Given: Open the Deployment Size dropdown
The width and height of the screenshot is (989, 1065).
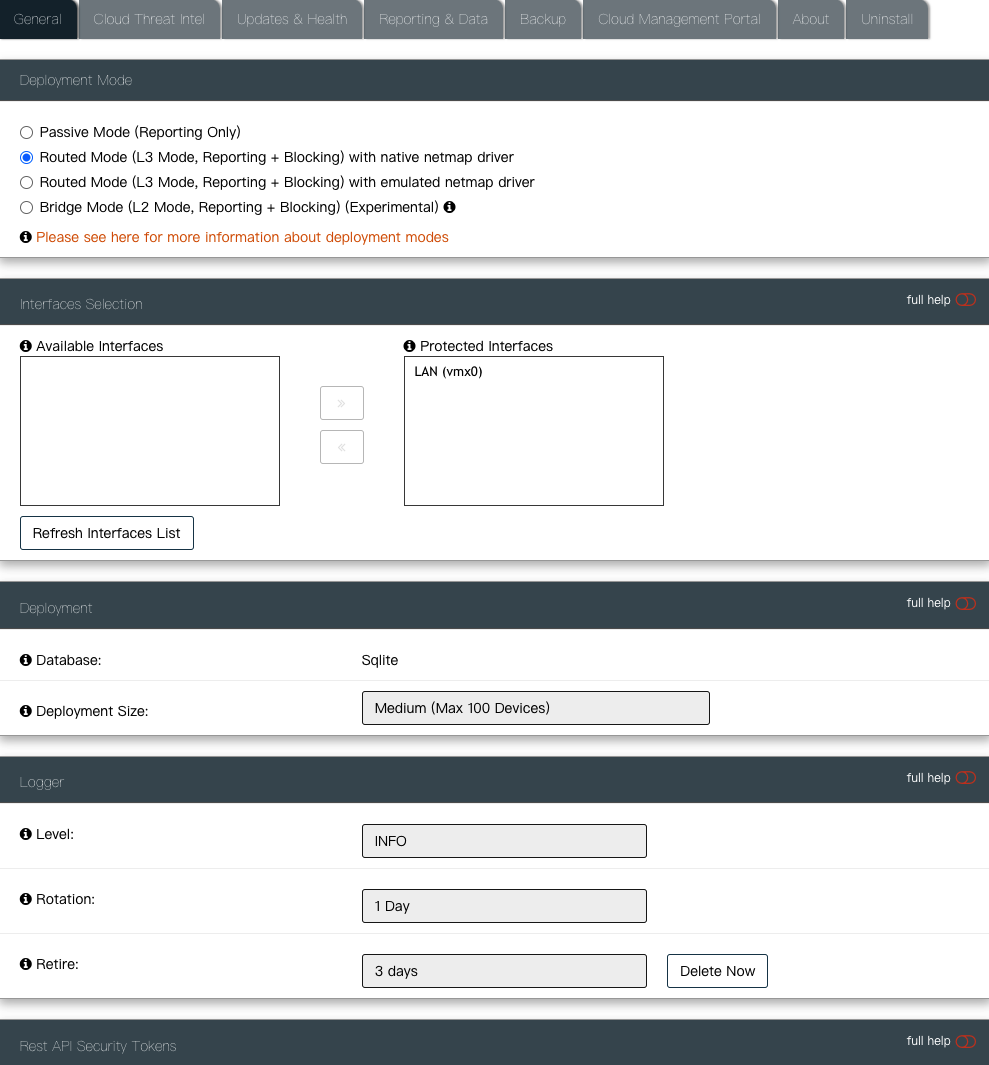Looking at the screenshot, I should (535, 708).
